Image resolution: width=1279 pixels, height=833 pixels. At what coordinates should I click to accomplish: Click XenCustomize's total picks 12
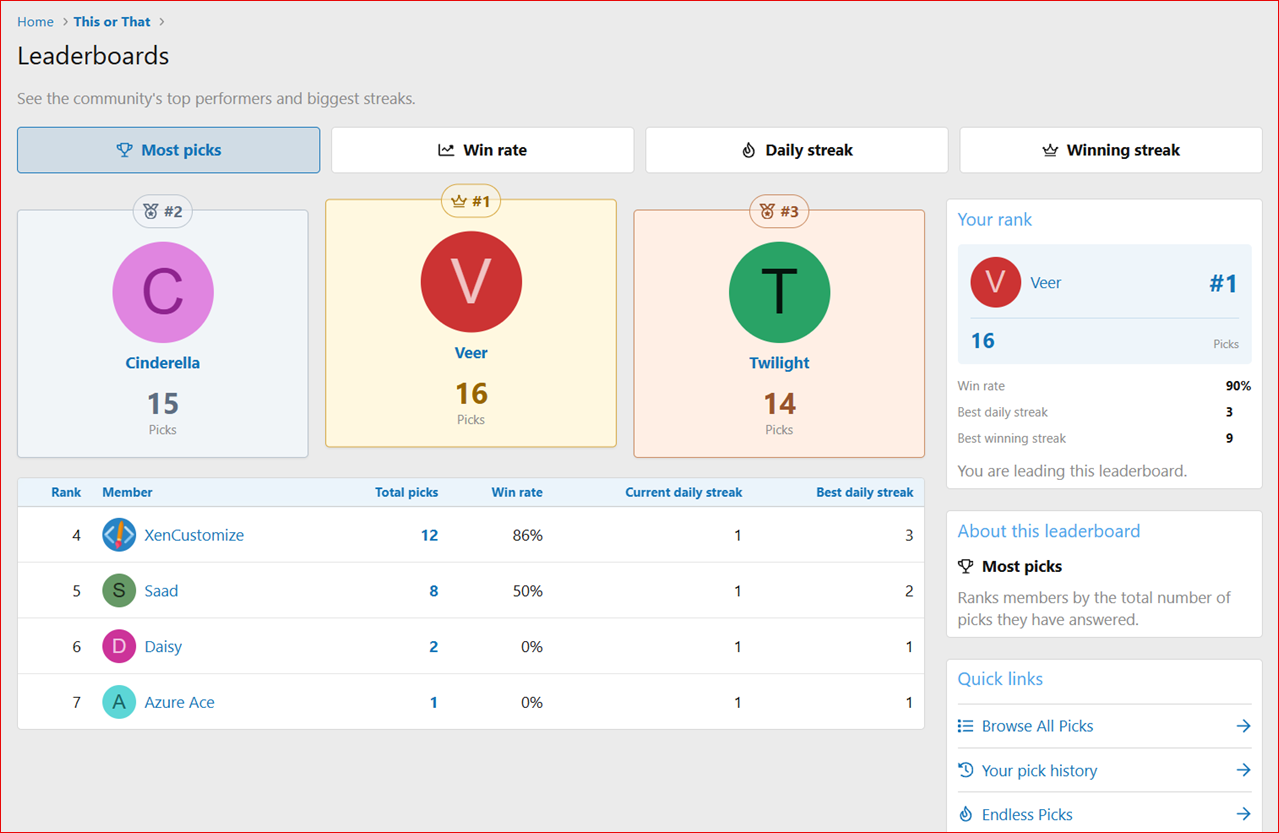[429, 535]
